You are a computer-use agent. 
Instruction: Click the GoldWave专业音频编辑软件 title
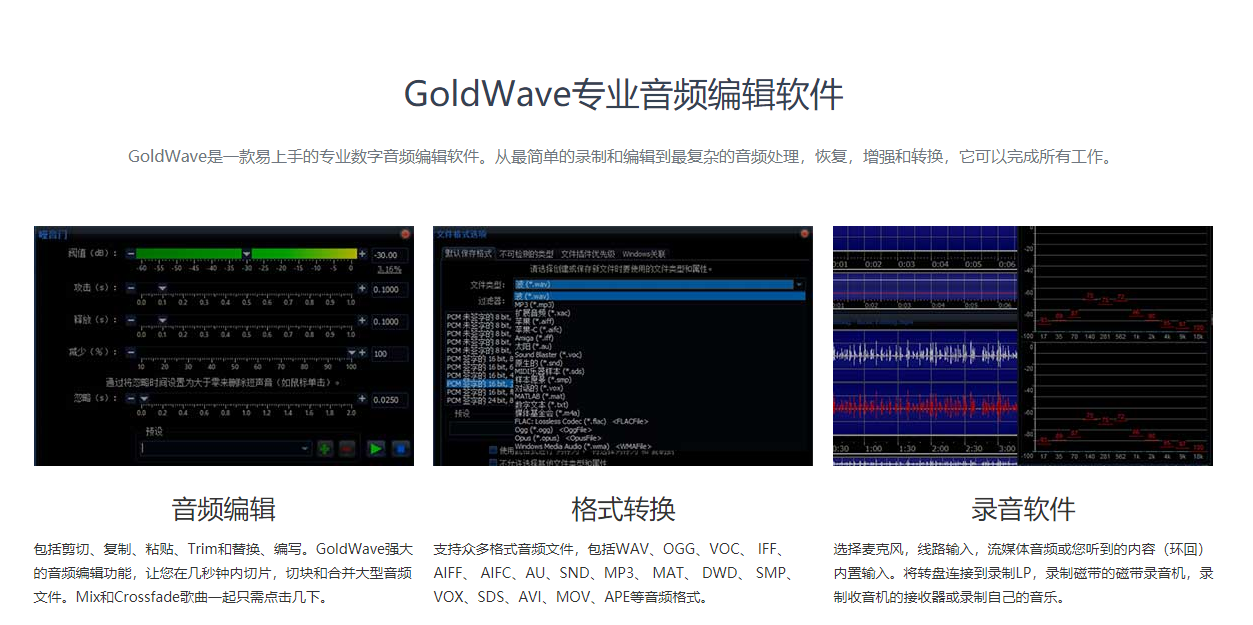624,95
